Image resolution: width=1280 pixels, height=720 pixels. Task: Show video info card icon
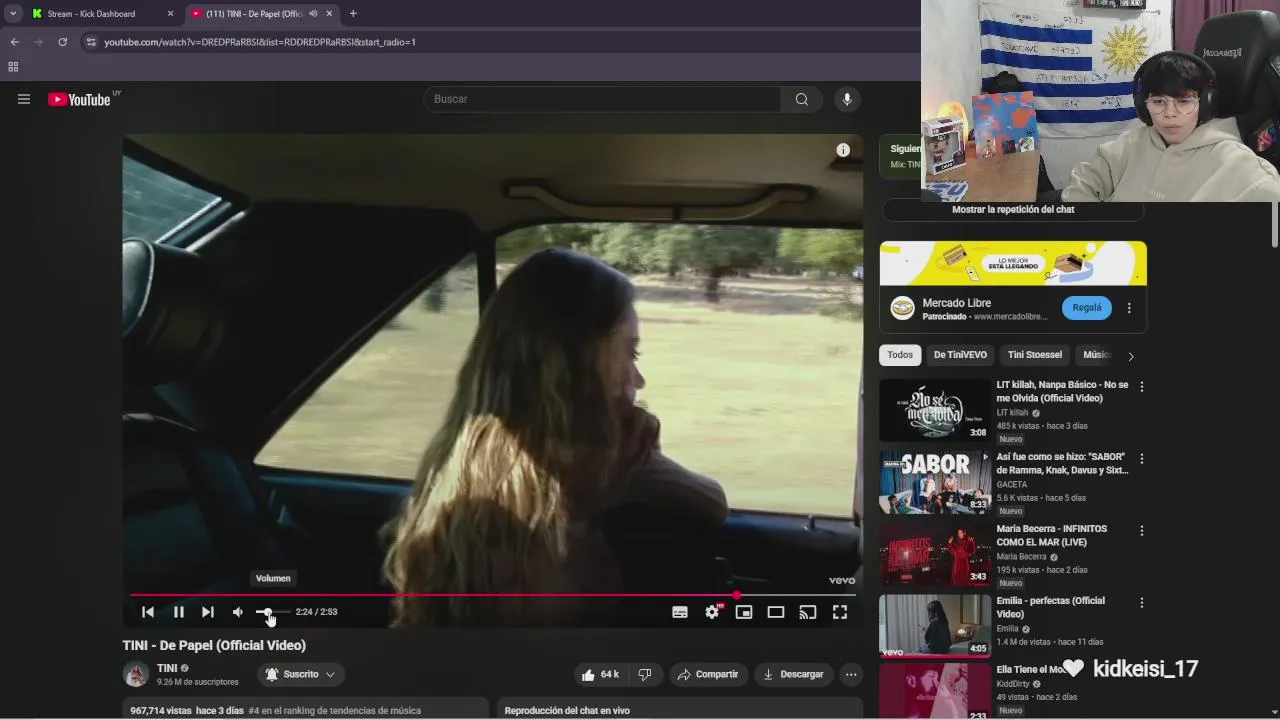pyautogui.click(x=843, y=150)
